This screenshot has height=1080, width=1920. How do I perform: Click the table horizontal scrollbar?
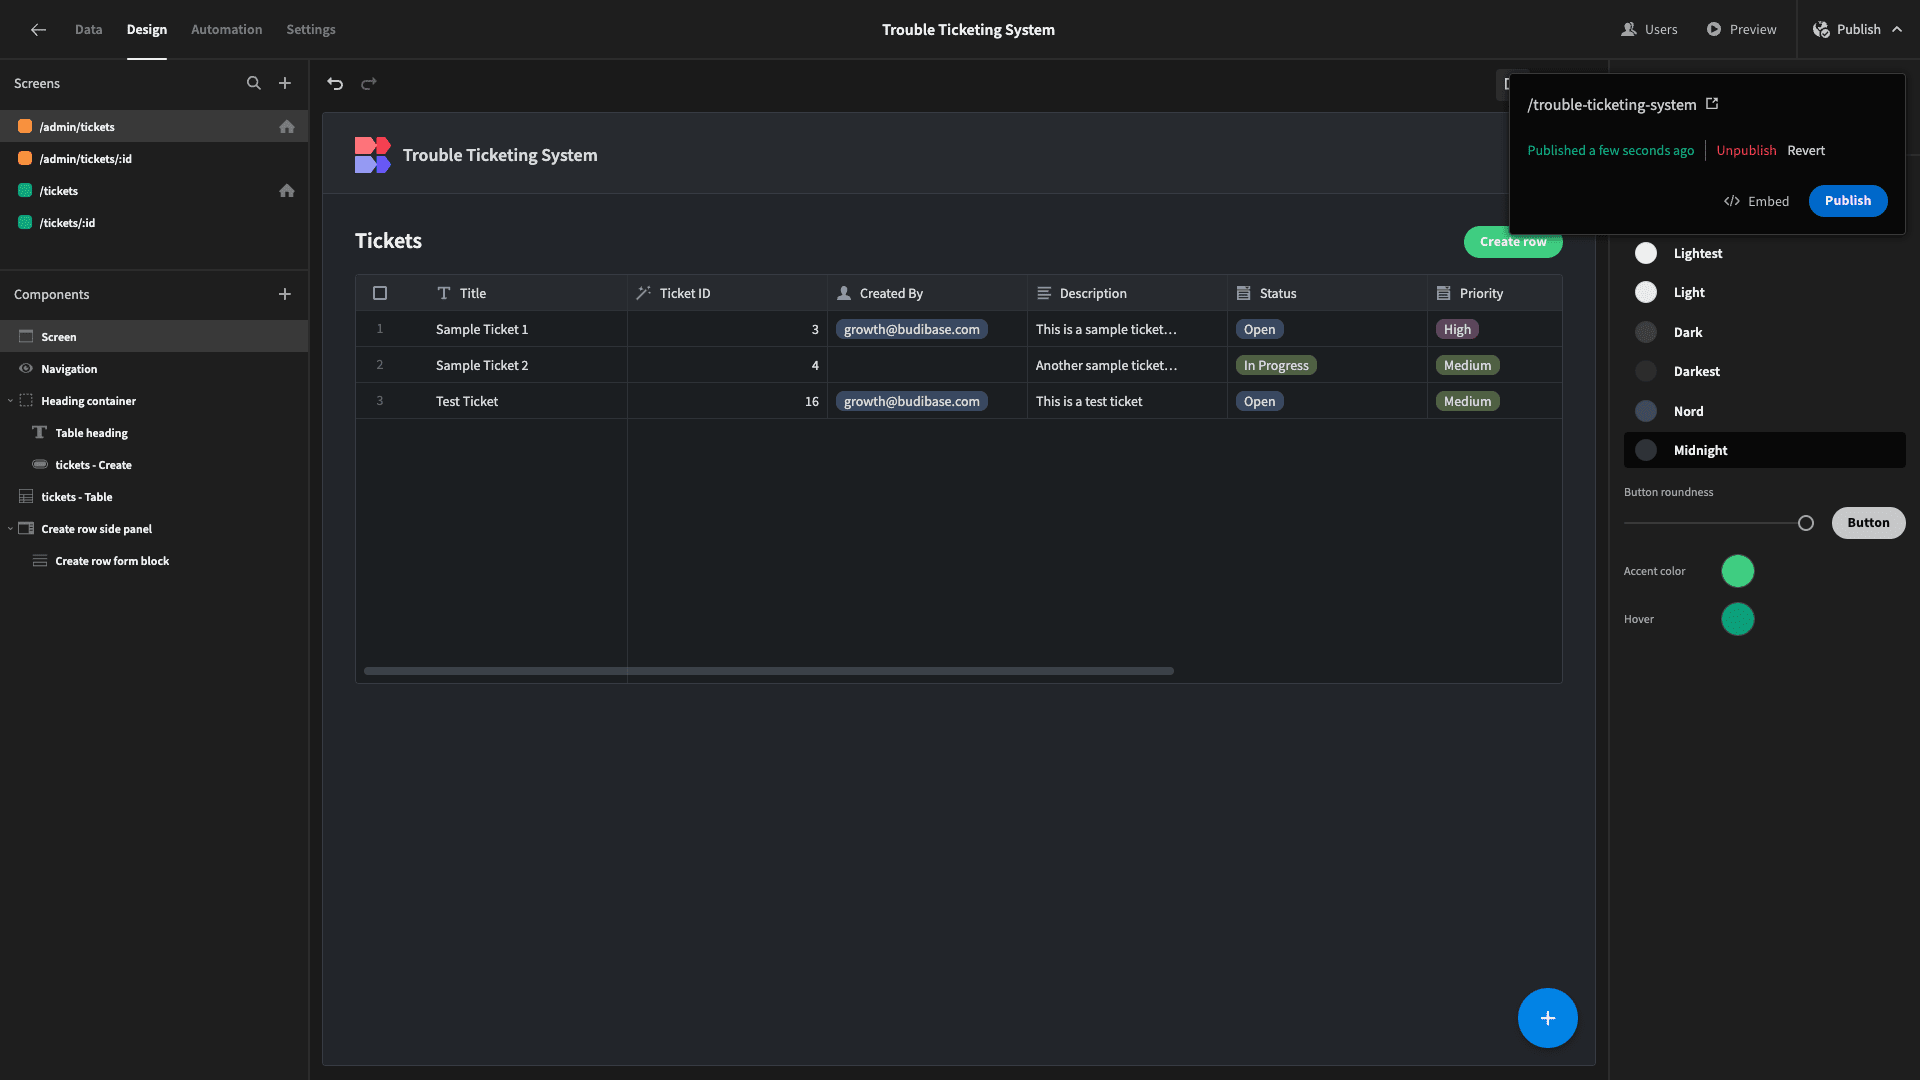coord(768,671)
